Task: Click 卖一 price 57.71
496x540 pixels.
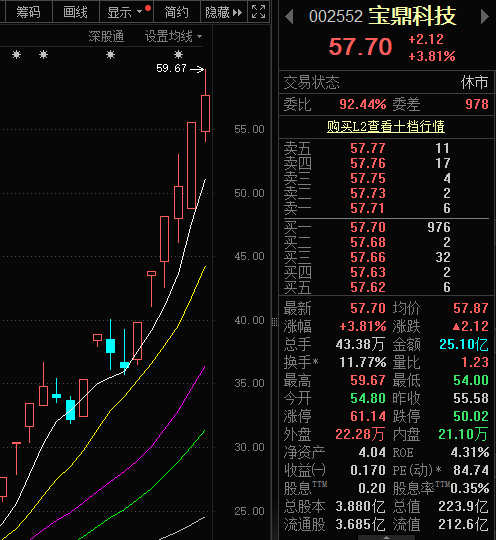Action: click(x=368, y=208)
